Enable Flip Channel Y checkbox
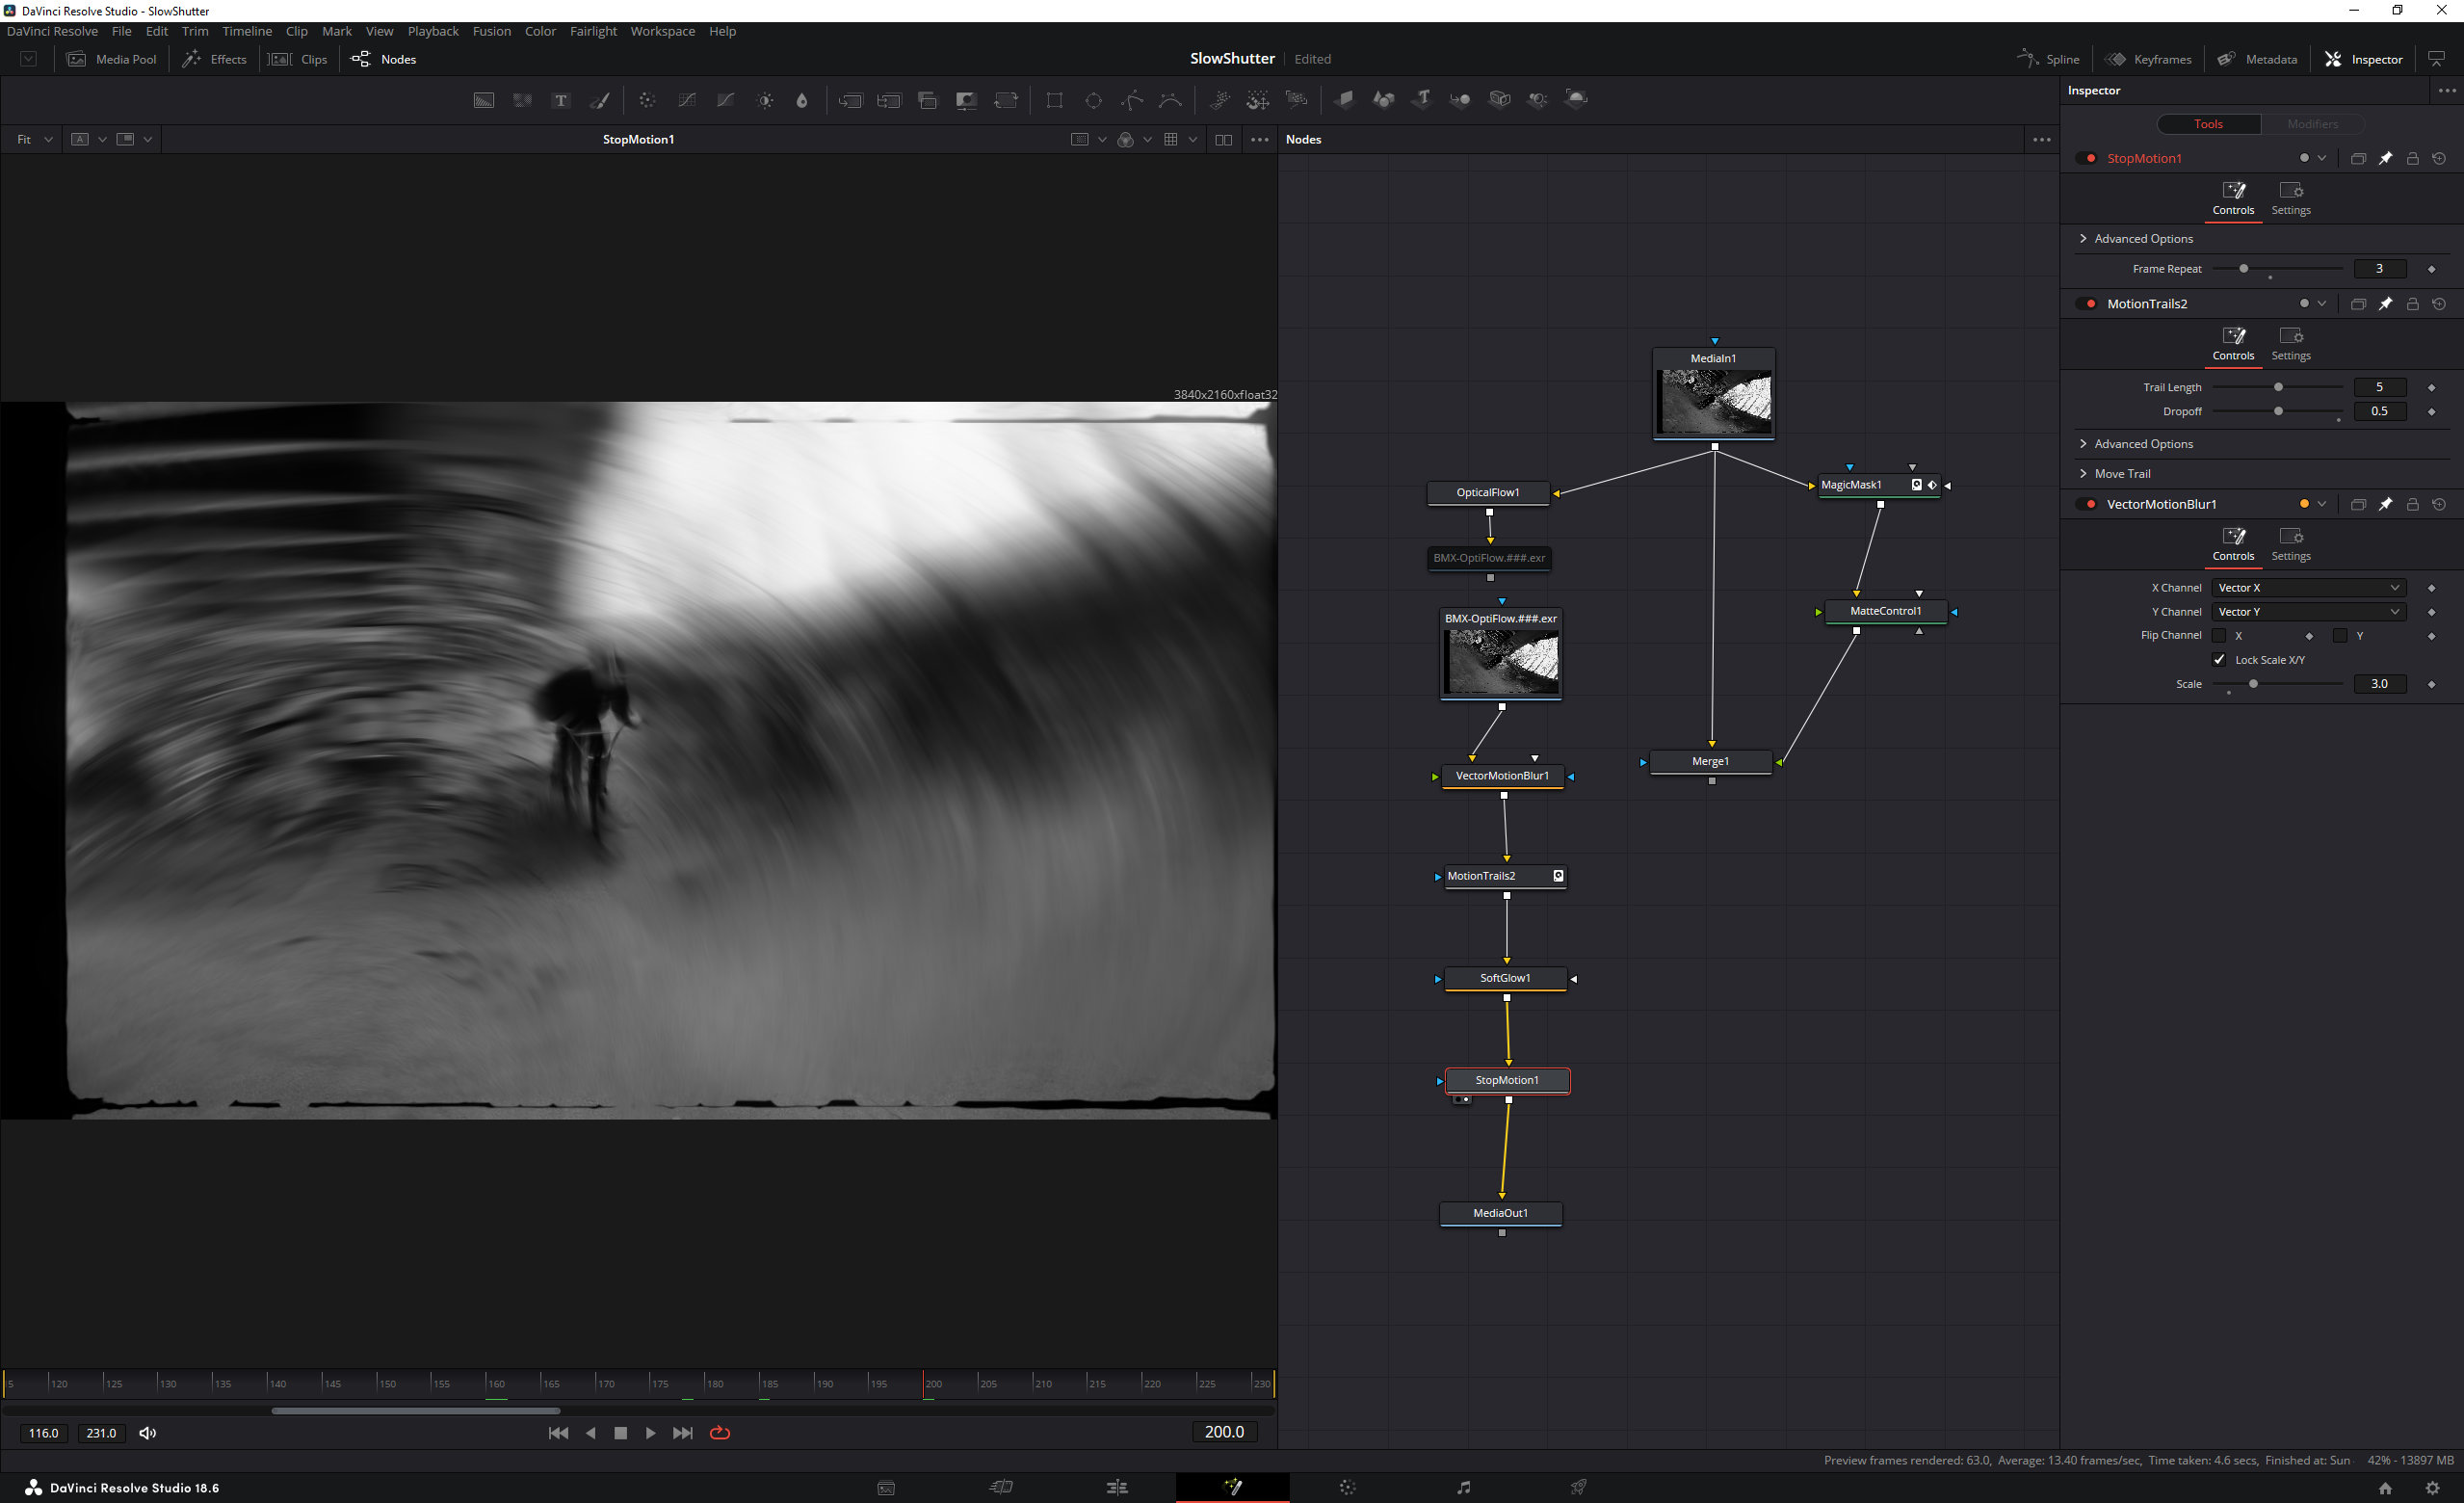Image resolution: width=2464 pixels, height=1503 pixels. [x=2339, y=636]
